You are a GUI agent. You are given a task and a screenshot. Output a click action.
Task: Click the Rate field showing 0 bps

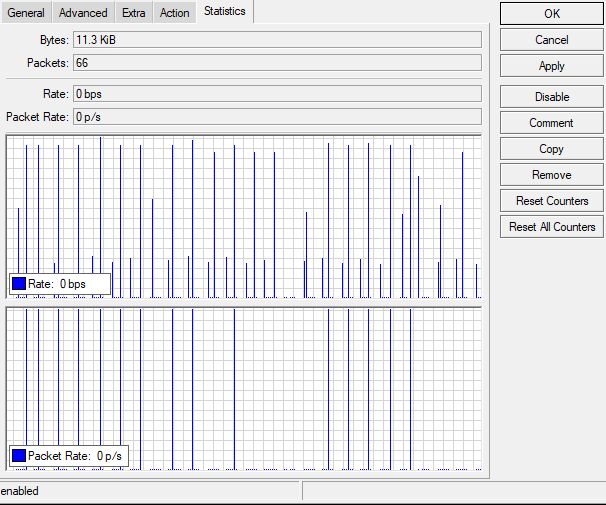pyautogui.click(x=277, y=94)
